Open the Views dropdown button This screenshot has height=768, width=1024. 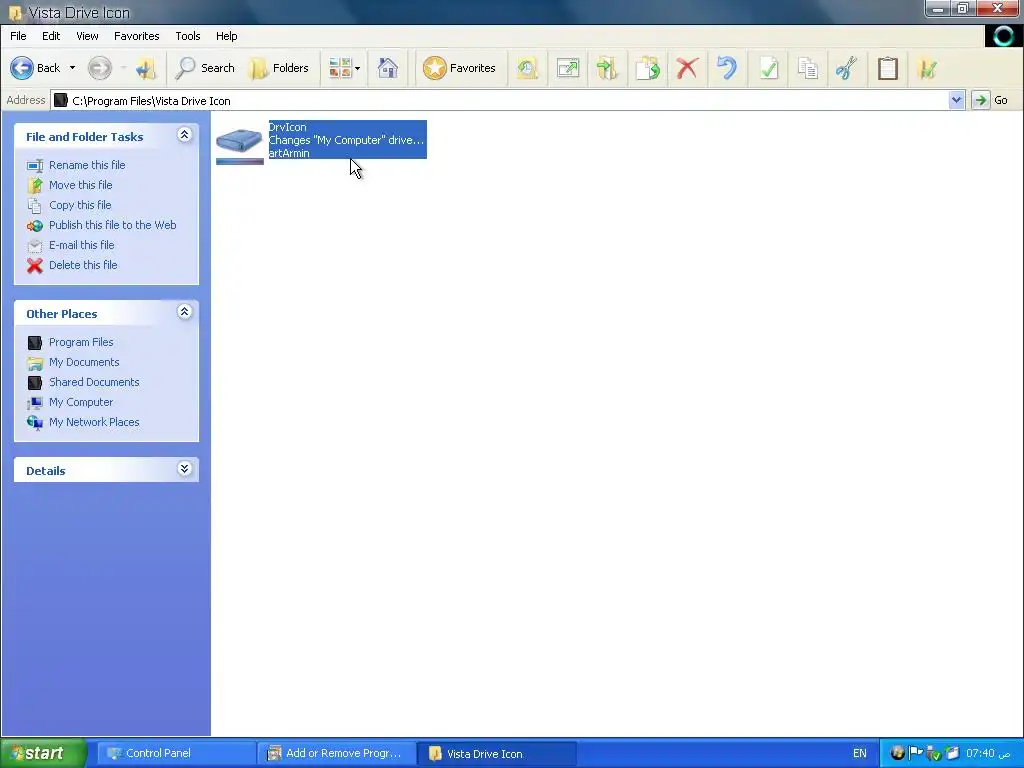[344, 68]
